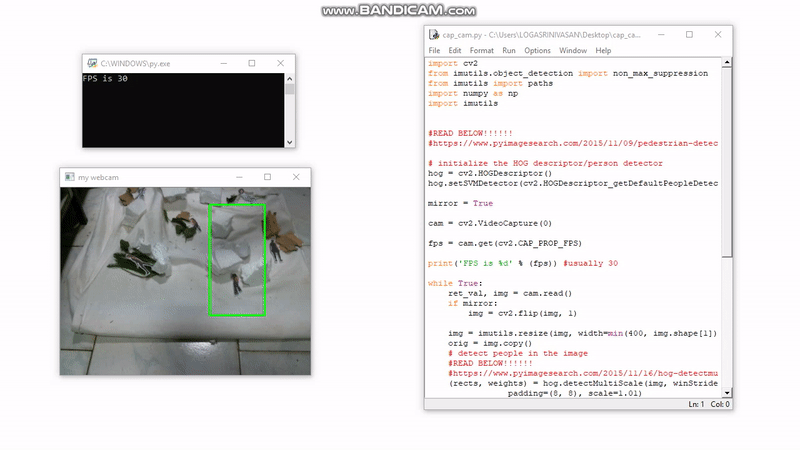Click the console scrollbar down arrow
Image resolution: width=800 pixels, height=450 pixels.
click(x=290, y=143)
